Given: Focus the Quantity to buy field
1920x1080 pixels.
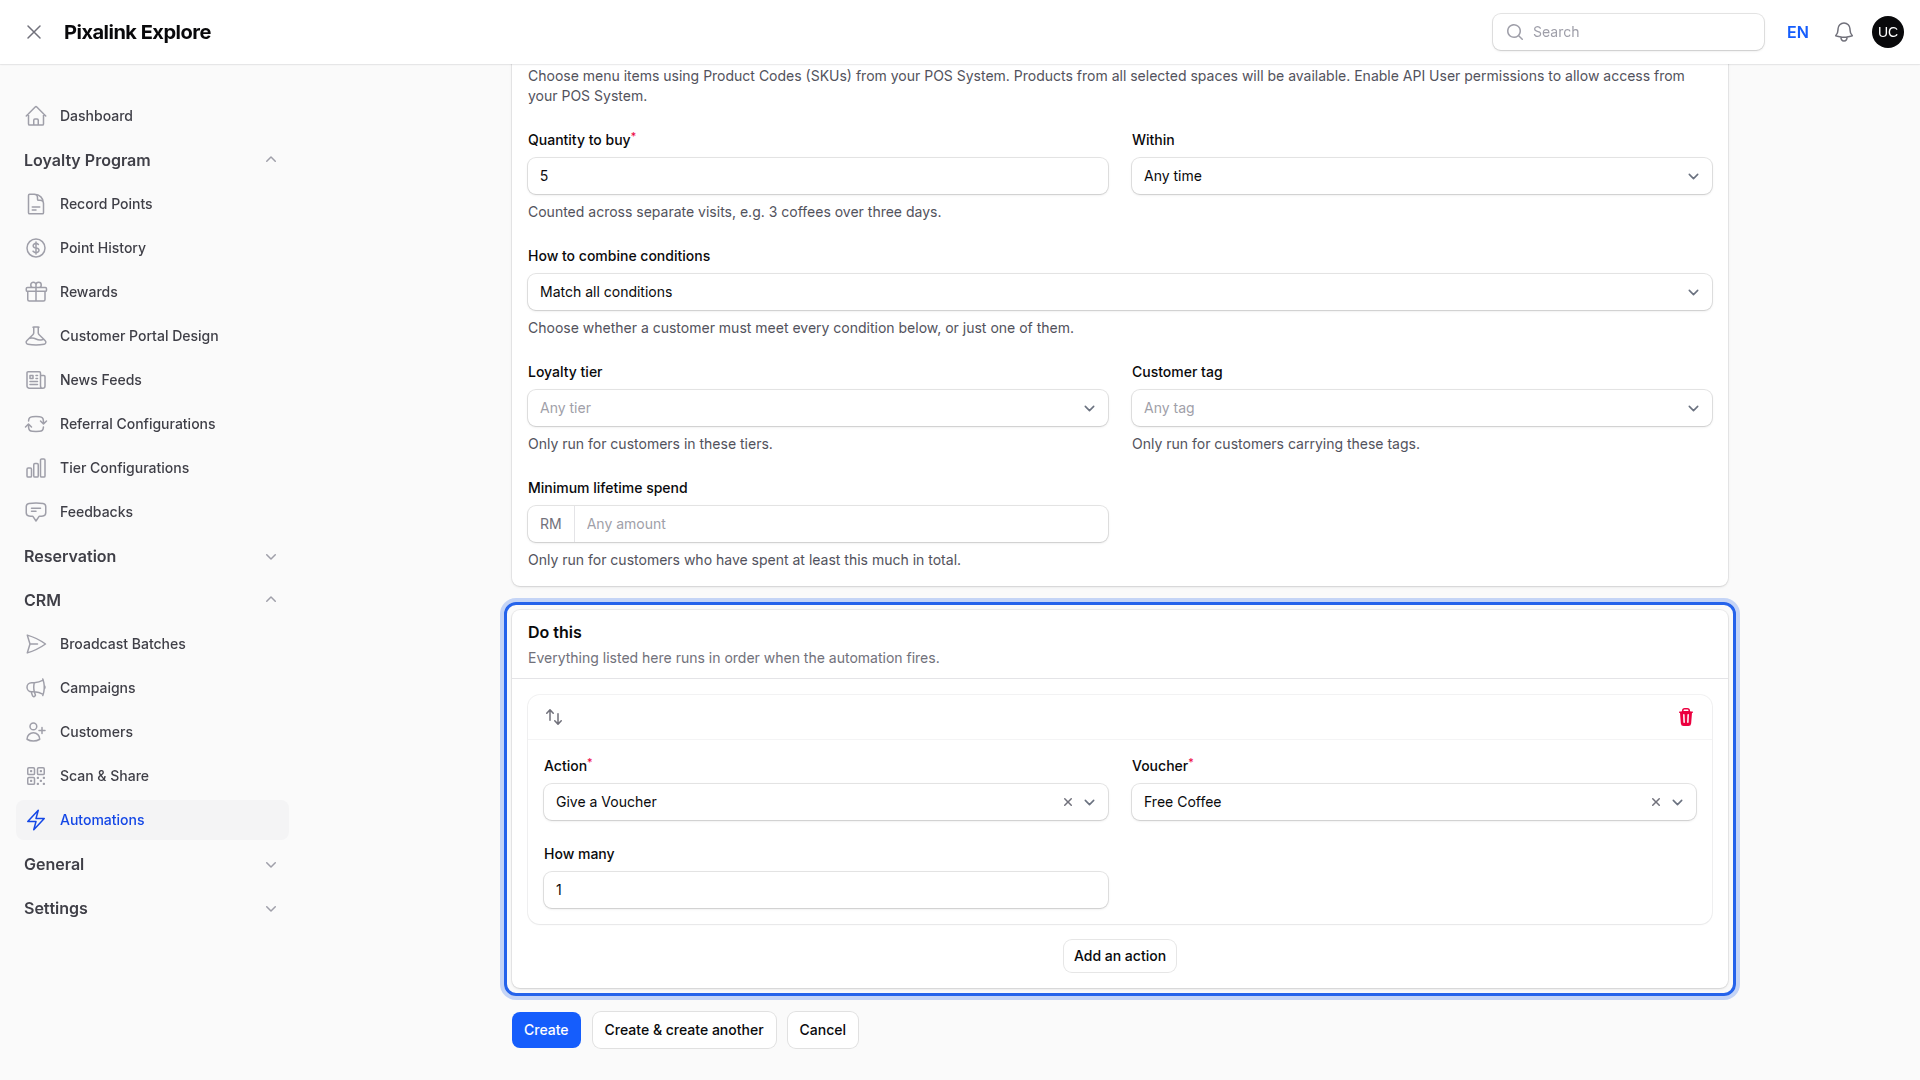Looking at the screenshot, I should 818,176.
